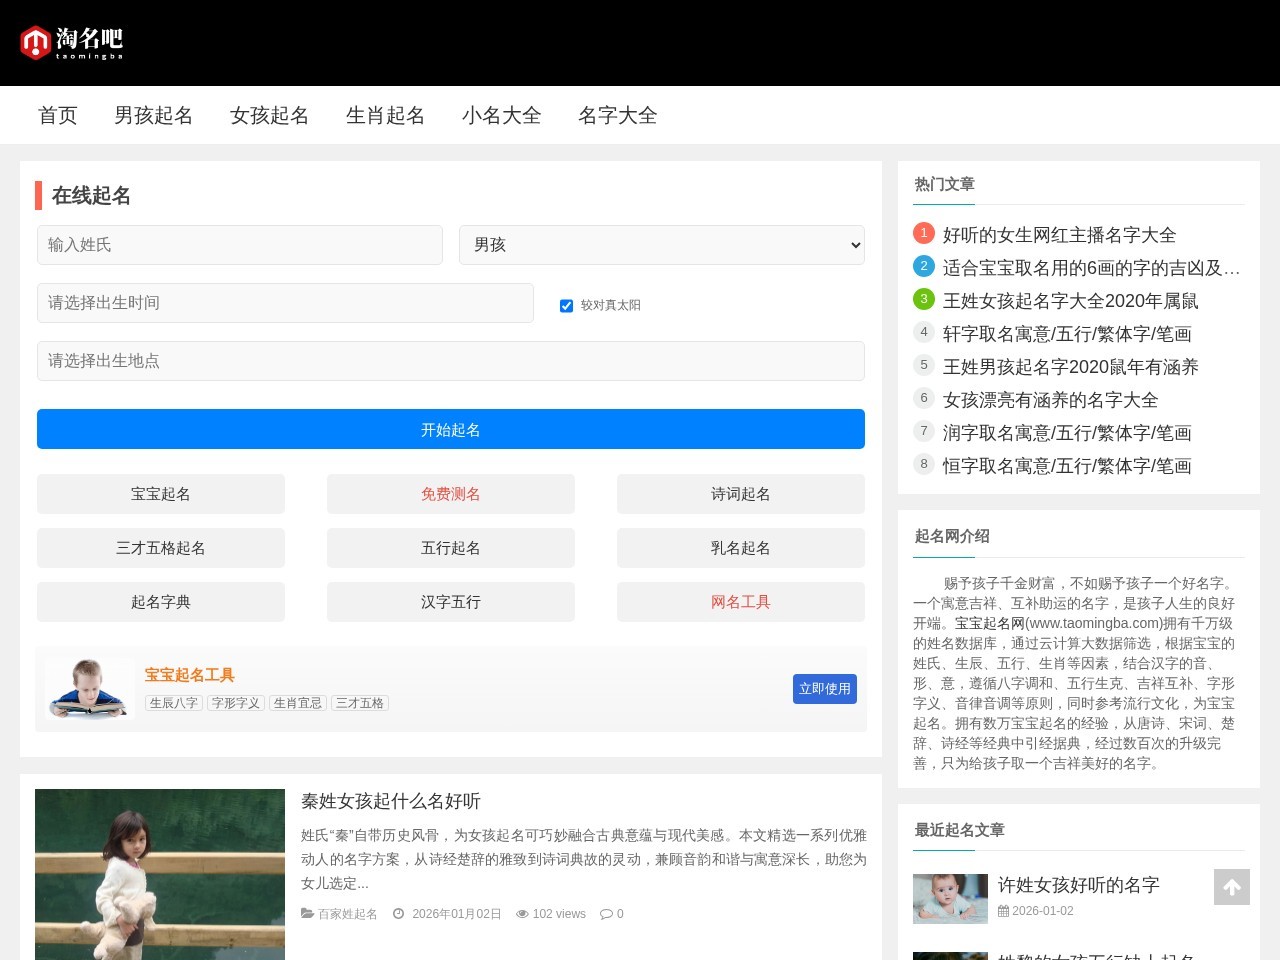Click the red number 1 badge in 热门文章
The height and width of the screenshot is (960, 1280).
tap(923, 233)
